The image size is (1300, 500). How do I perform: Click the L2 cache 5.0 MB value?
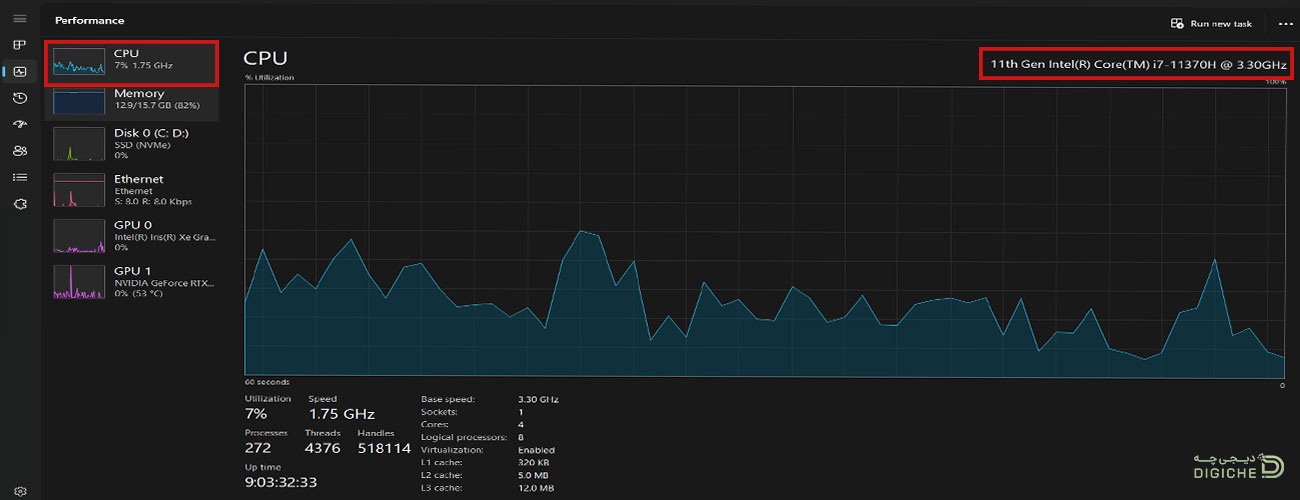534,475
